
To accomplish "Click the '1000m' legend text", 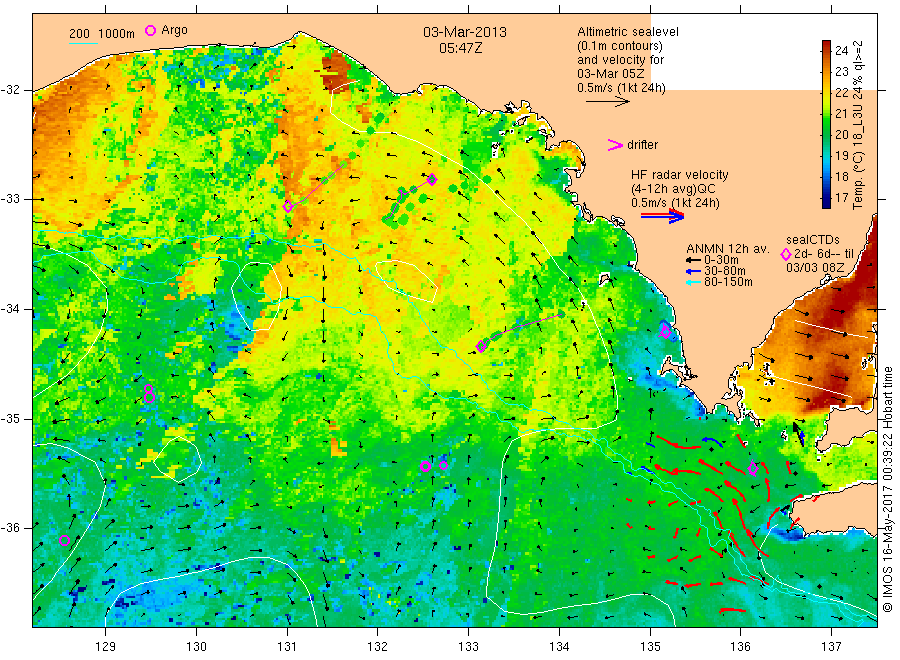I will coord(116,34).
